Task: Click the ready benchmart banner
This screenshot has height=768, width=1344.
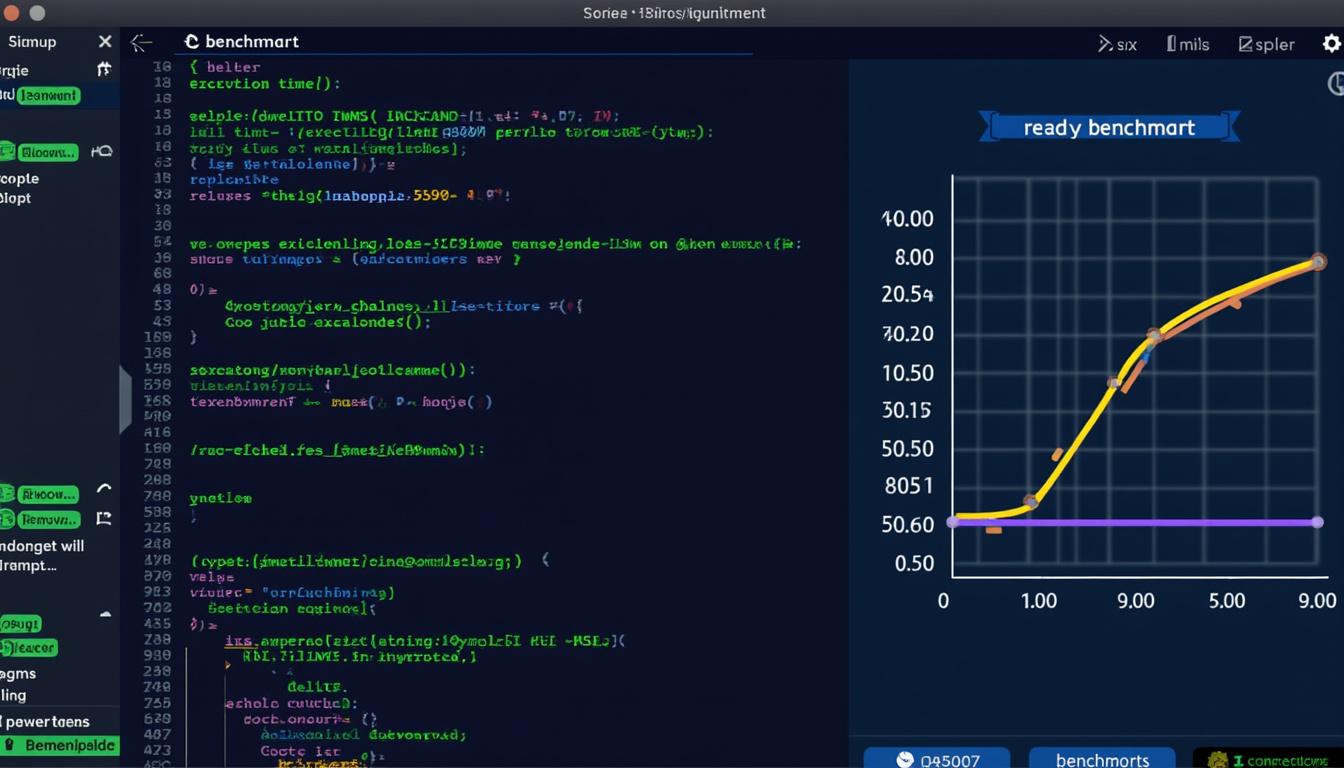Action: 1109,127
